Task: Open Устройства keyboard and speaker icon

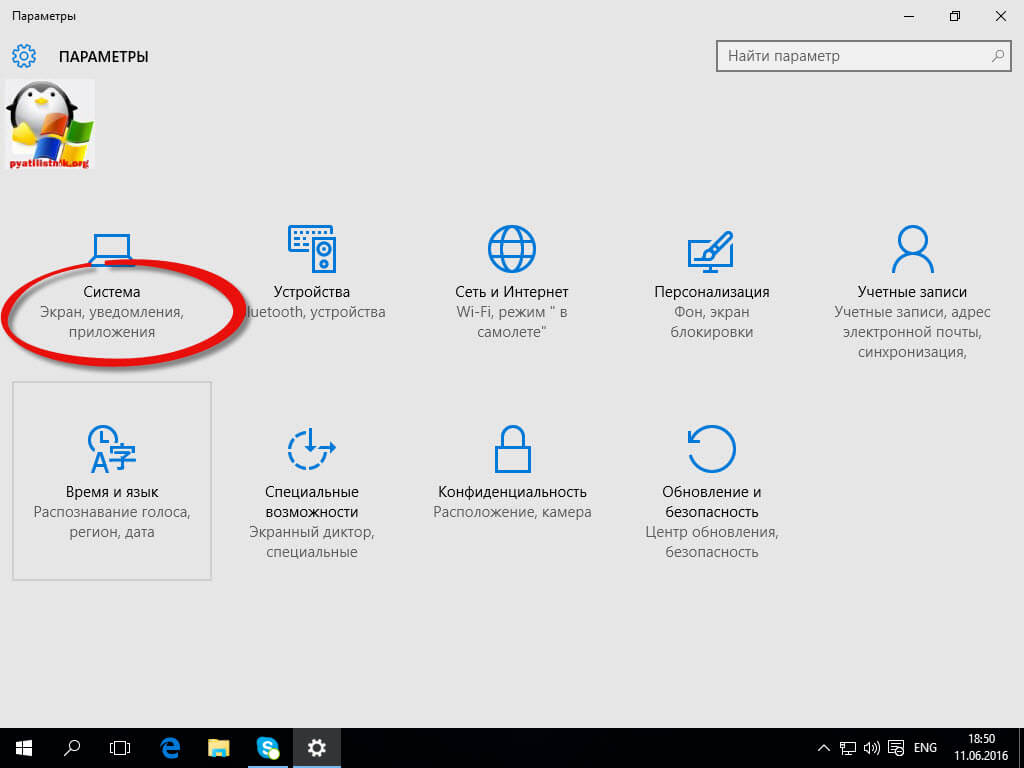Action: (312, 249)
